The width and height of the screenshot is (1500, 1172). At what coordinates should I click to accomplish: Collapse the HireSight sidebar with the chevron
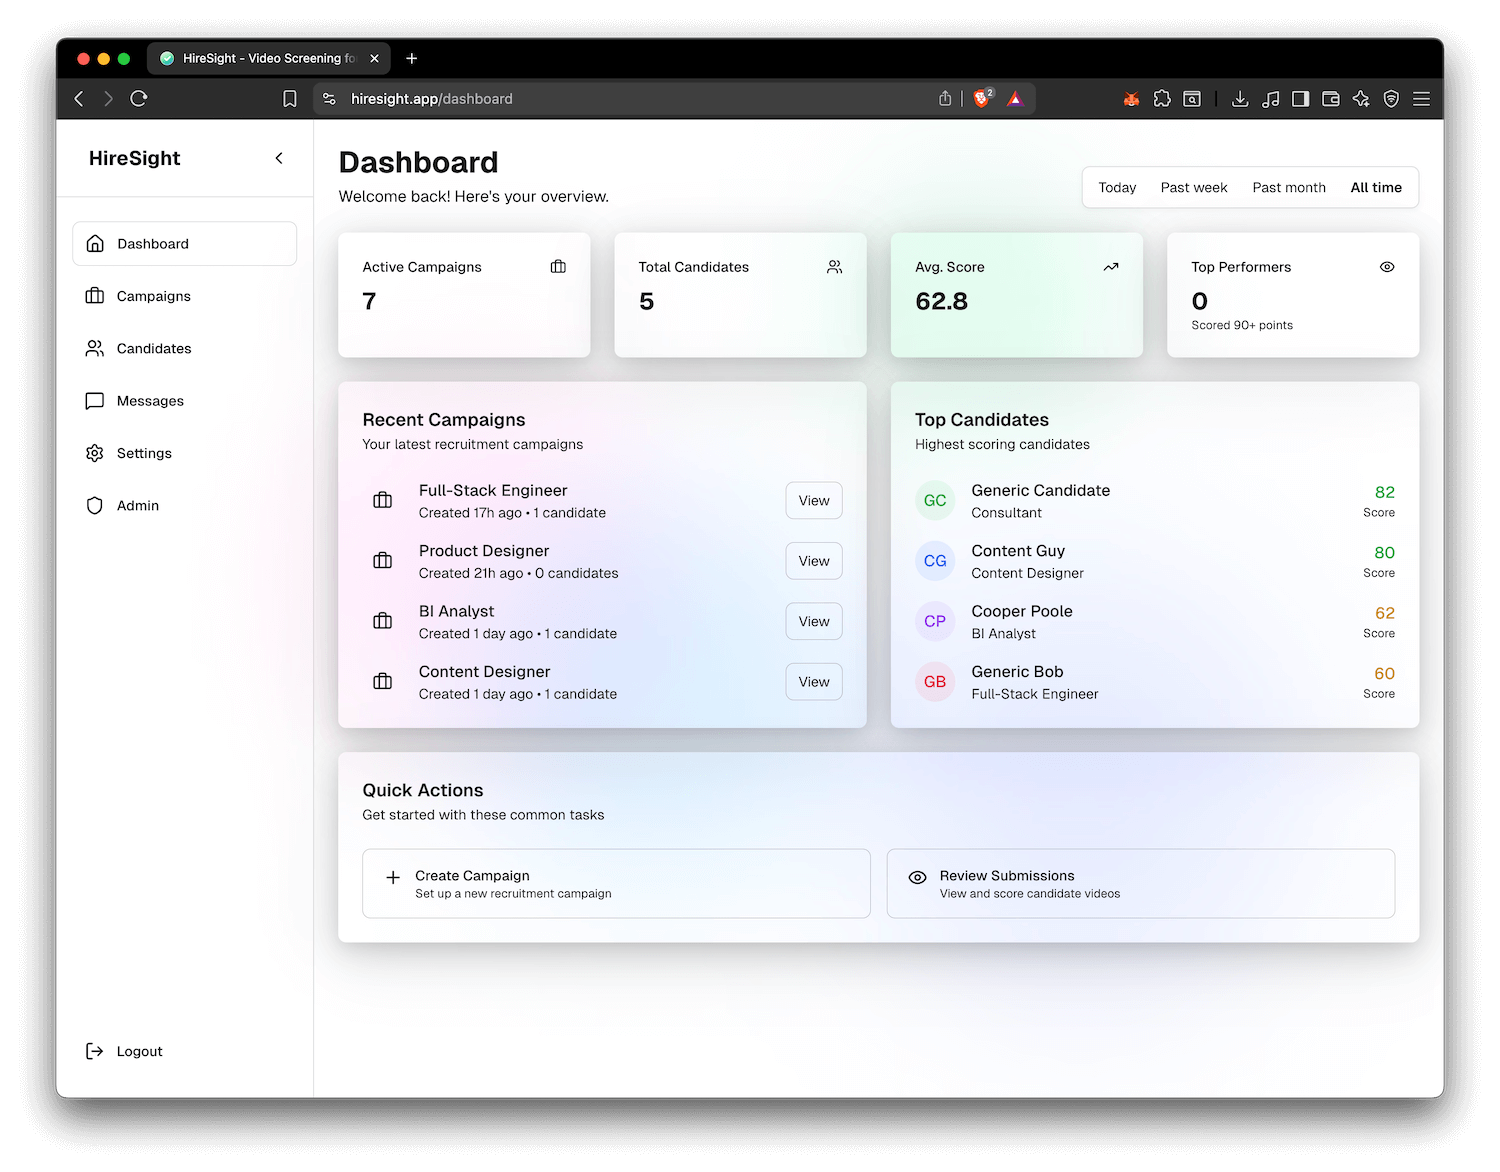(x=279, y=158)
